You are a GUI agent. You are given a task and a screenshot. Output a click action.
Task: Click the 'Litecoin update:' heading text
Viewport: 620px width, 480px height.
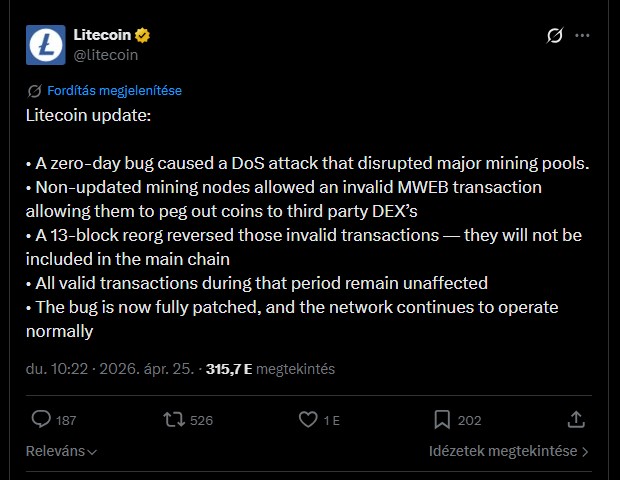tap(88, 115)
